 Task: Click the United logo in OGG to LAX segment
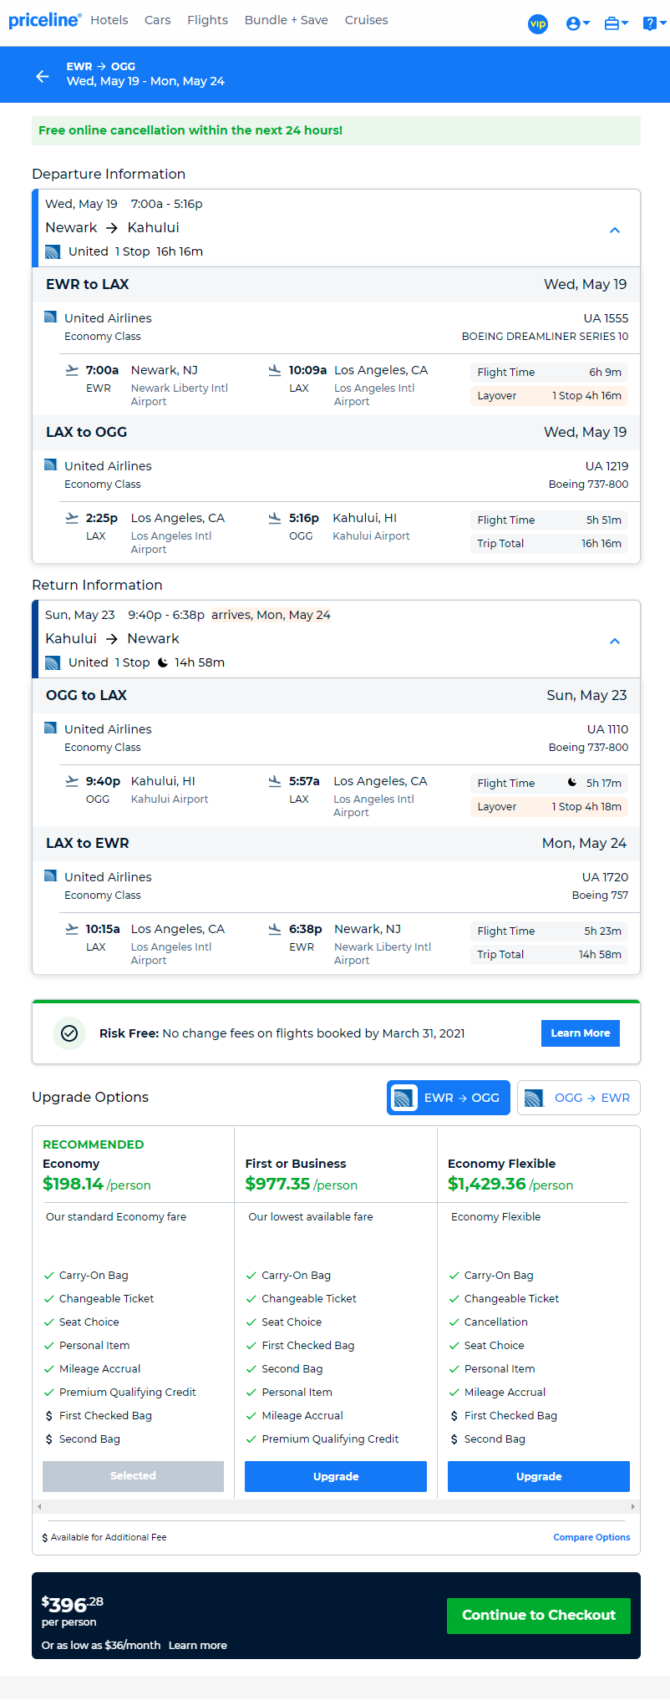pos(51,728)
